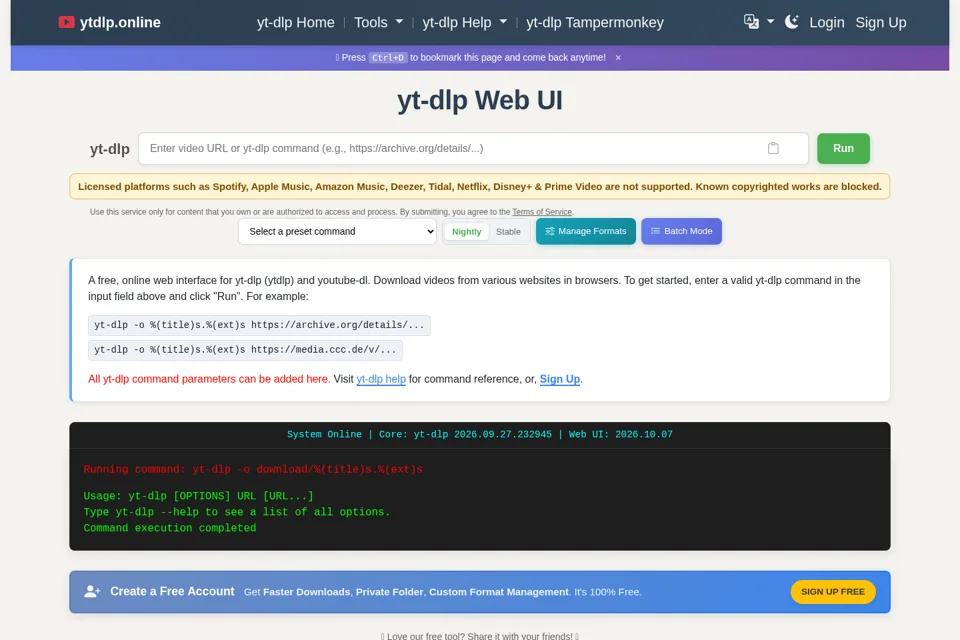
Task: Go to yt-dlp Home
Action: point(296,23)
